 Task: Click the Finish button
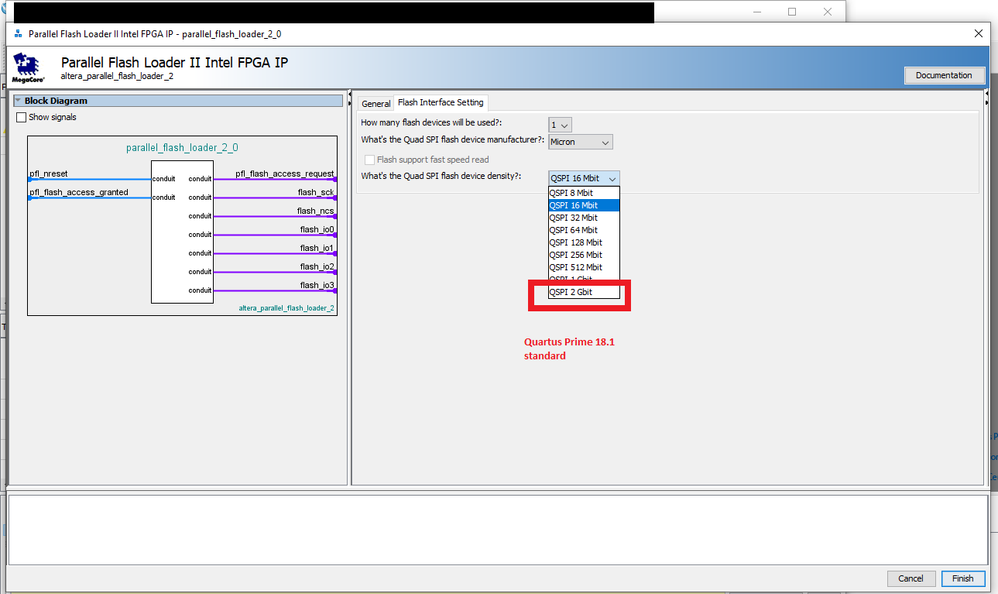click(962, 578)
